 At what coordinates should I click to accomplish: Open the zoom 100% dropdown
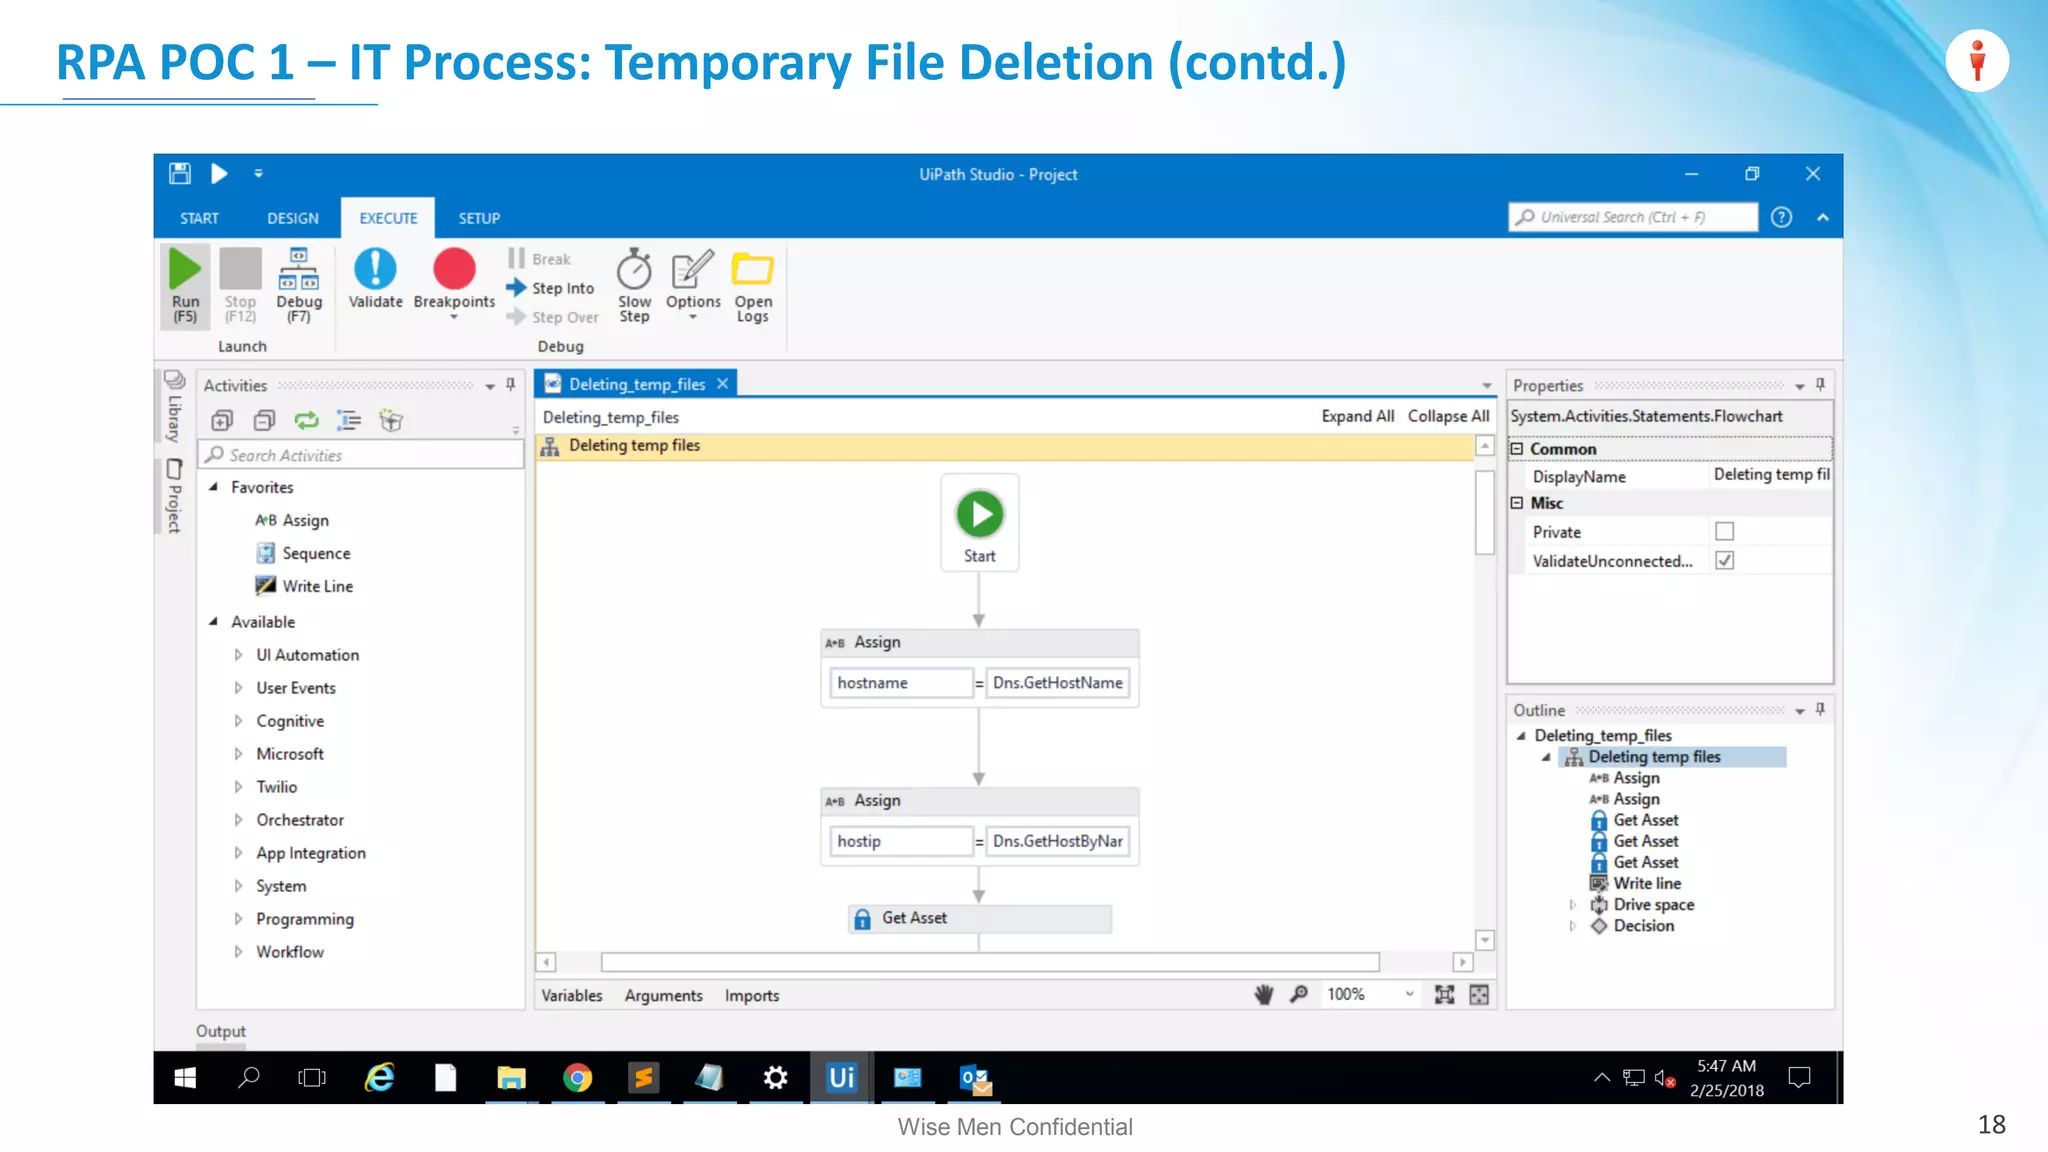pyautogui.click(x=1409, y=994)
